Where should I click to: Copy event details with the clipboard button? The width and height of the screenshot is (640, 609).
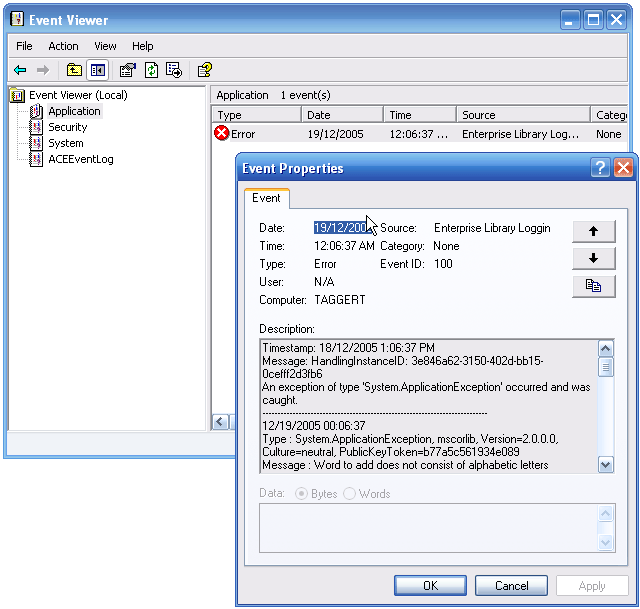click(593, 286)
